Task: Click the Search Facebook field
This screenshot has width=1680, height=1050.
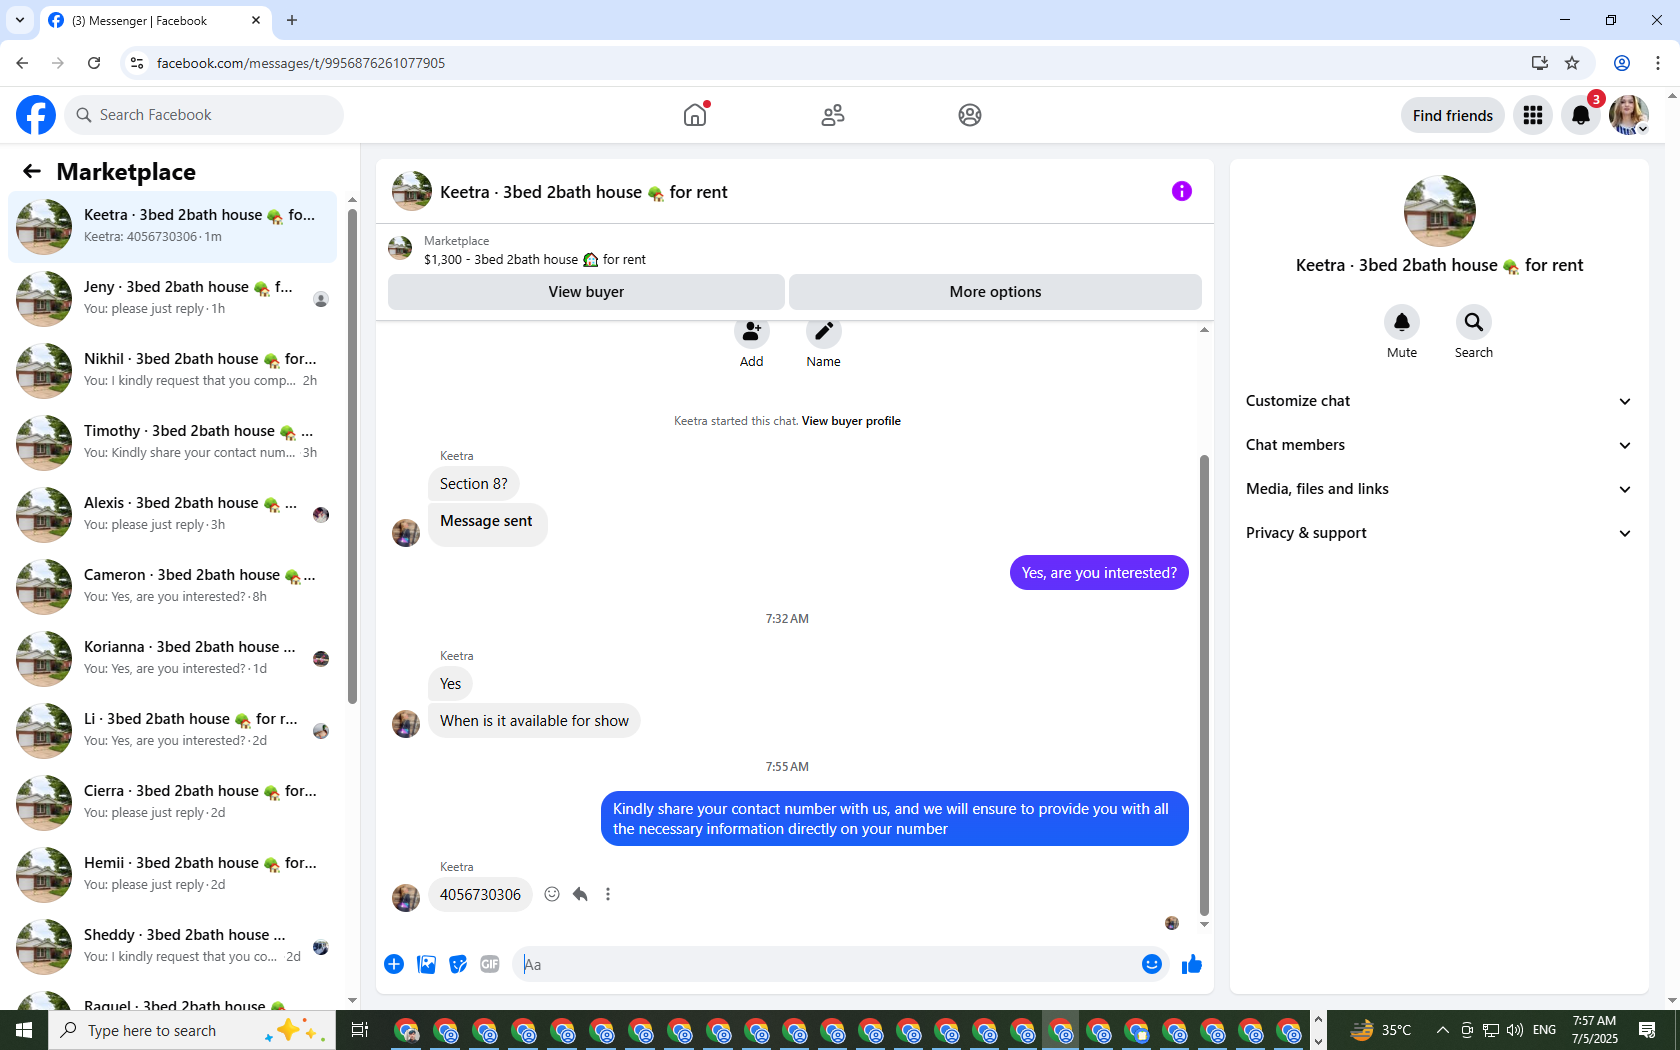Action: coord(205,115)
